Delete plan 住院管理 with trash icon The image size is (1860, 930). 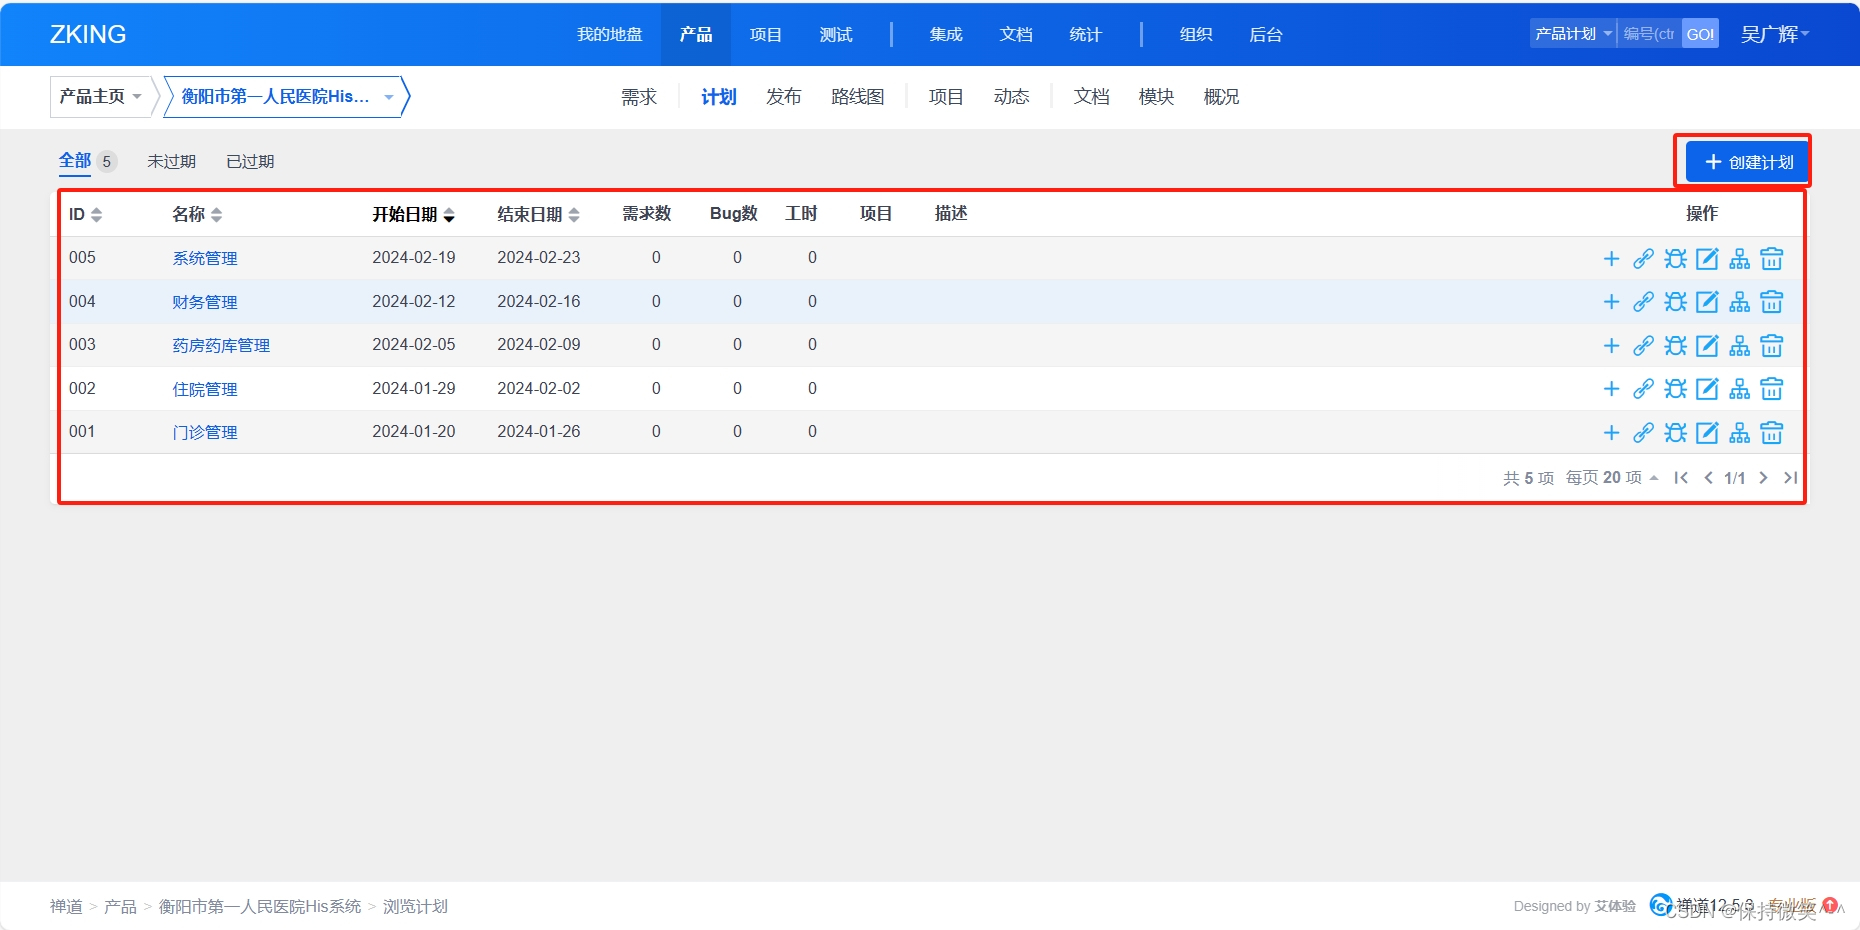(x=1771, y=389)
